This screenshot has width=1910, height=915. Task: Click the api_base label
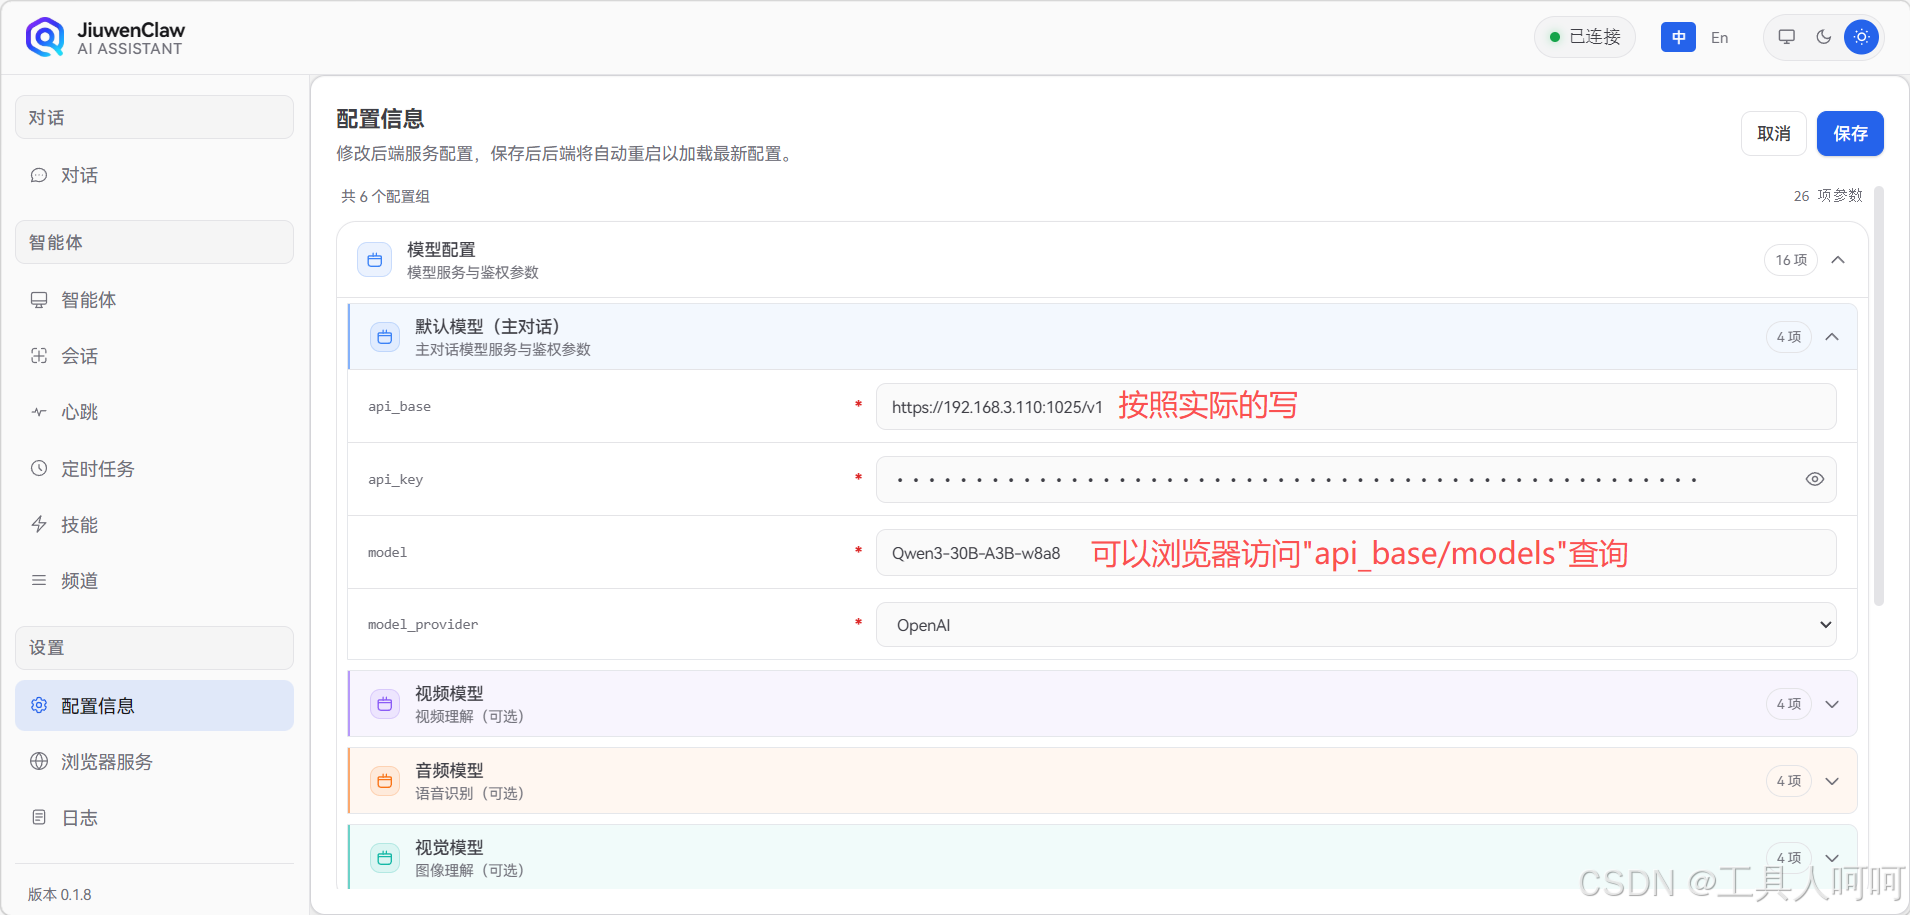pyautogui.click(x=399, y=406)
